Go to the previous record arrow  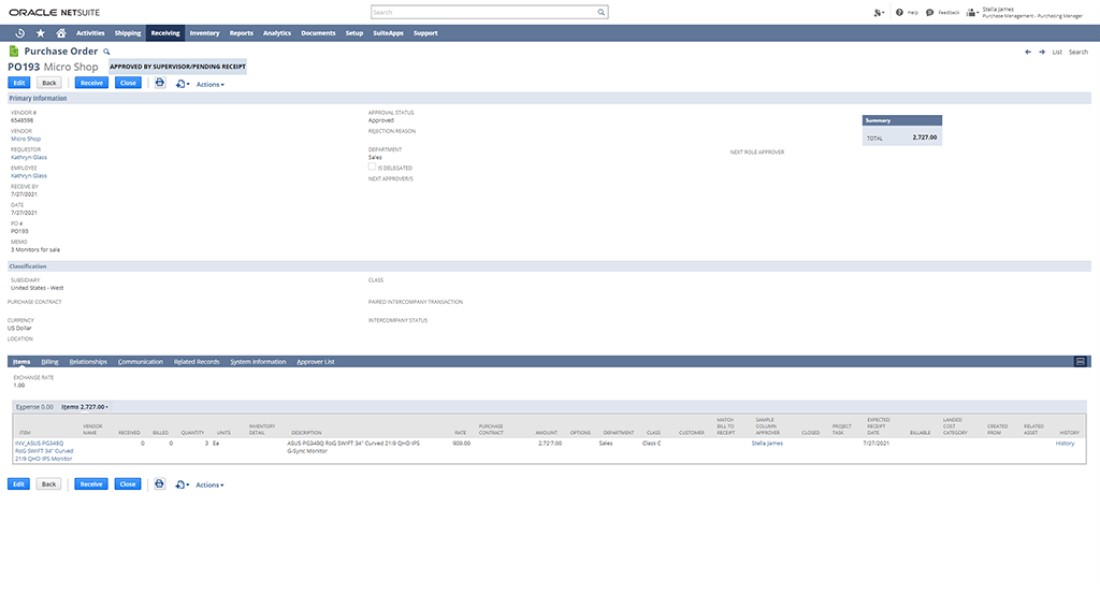[1028, 52]
